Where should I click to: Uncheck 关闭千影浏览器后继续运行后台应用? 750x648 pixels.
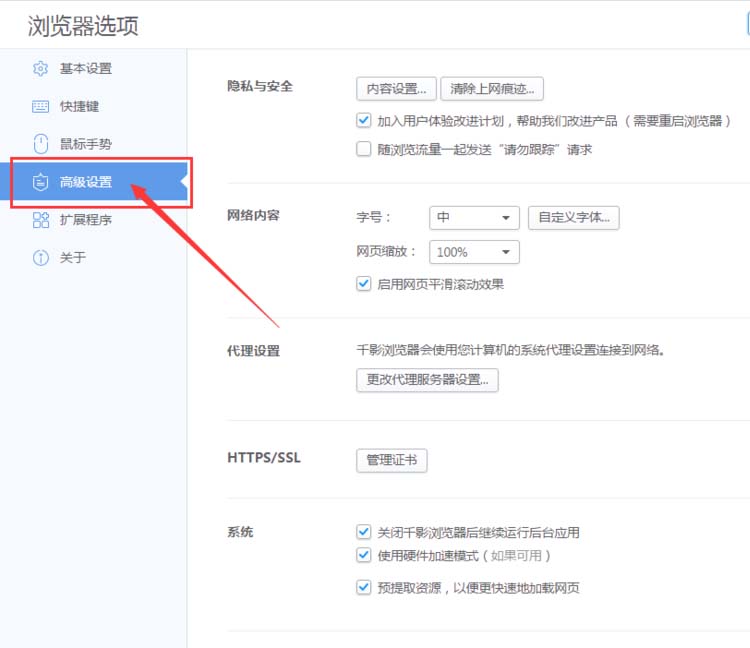364,532
